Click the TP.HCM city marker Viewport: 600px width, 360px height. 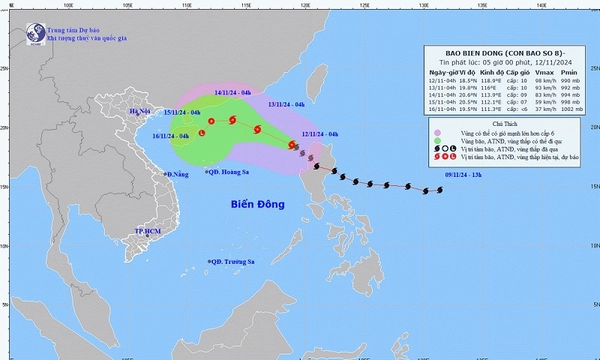pos(147,235)
